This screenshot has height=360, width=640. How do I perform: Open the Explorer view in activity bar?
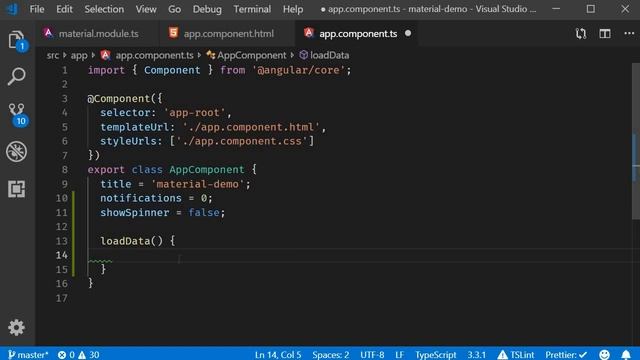click(17, 40)
